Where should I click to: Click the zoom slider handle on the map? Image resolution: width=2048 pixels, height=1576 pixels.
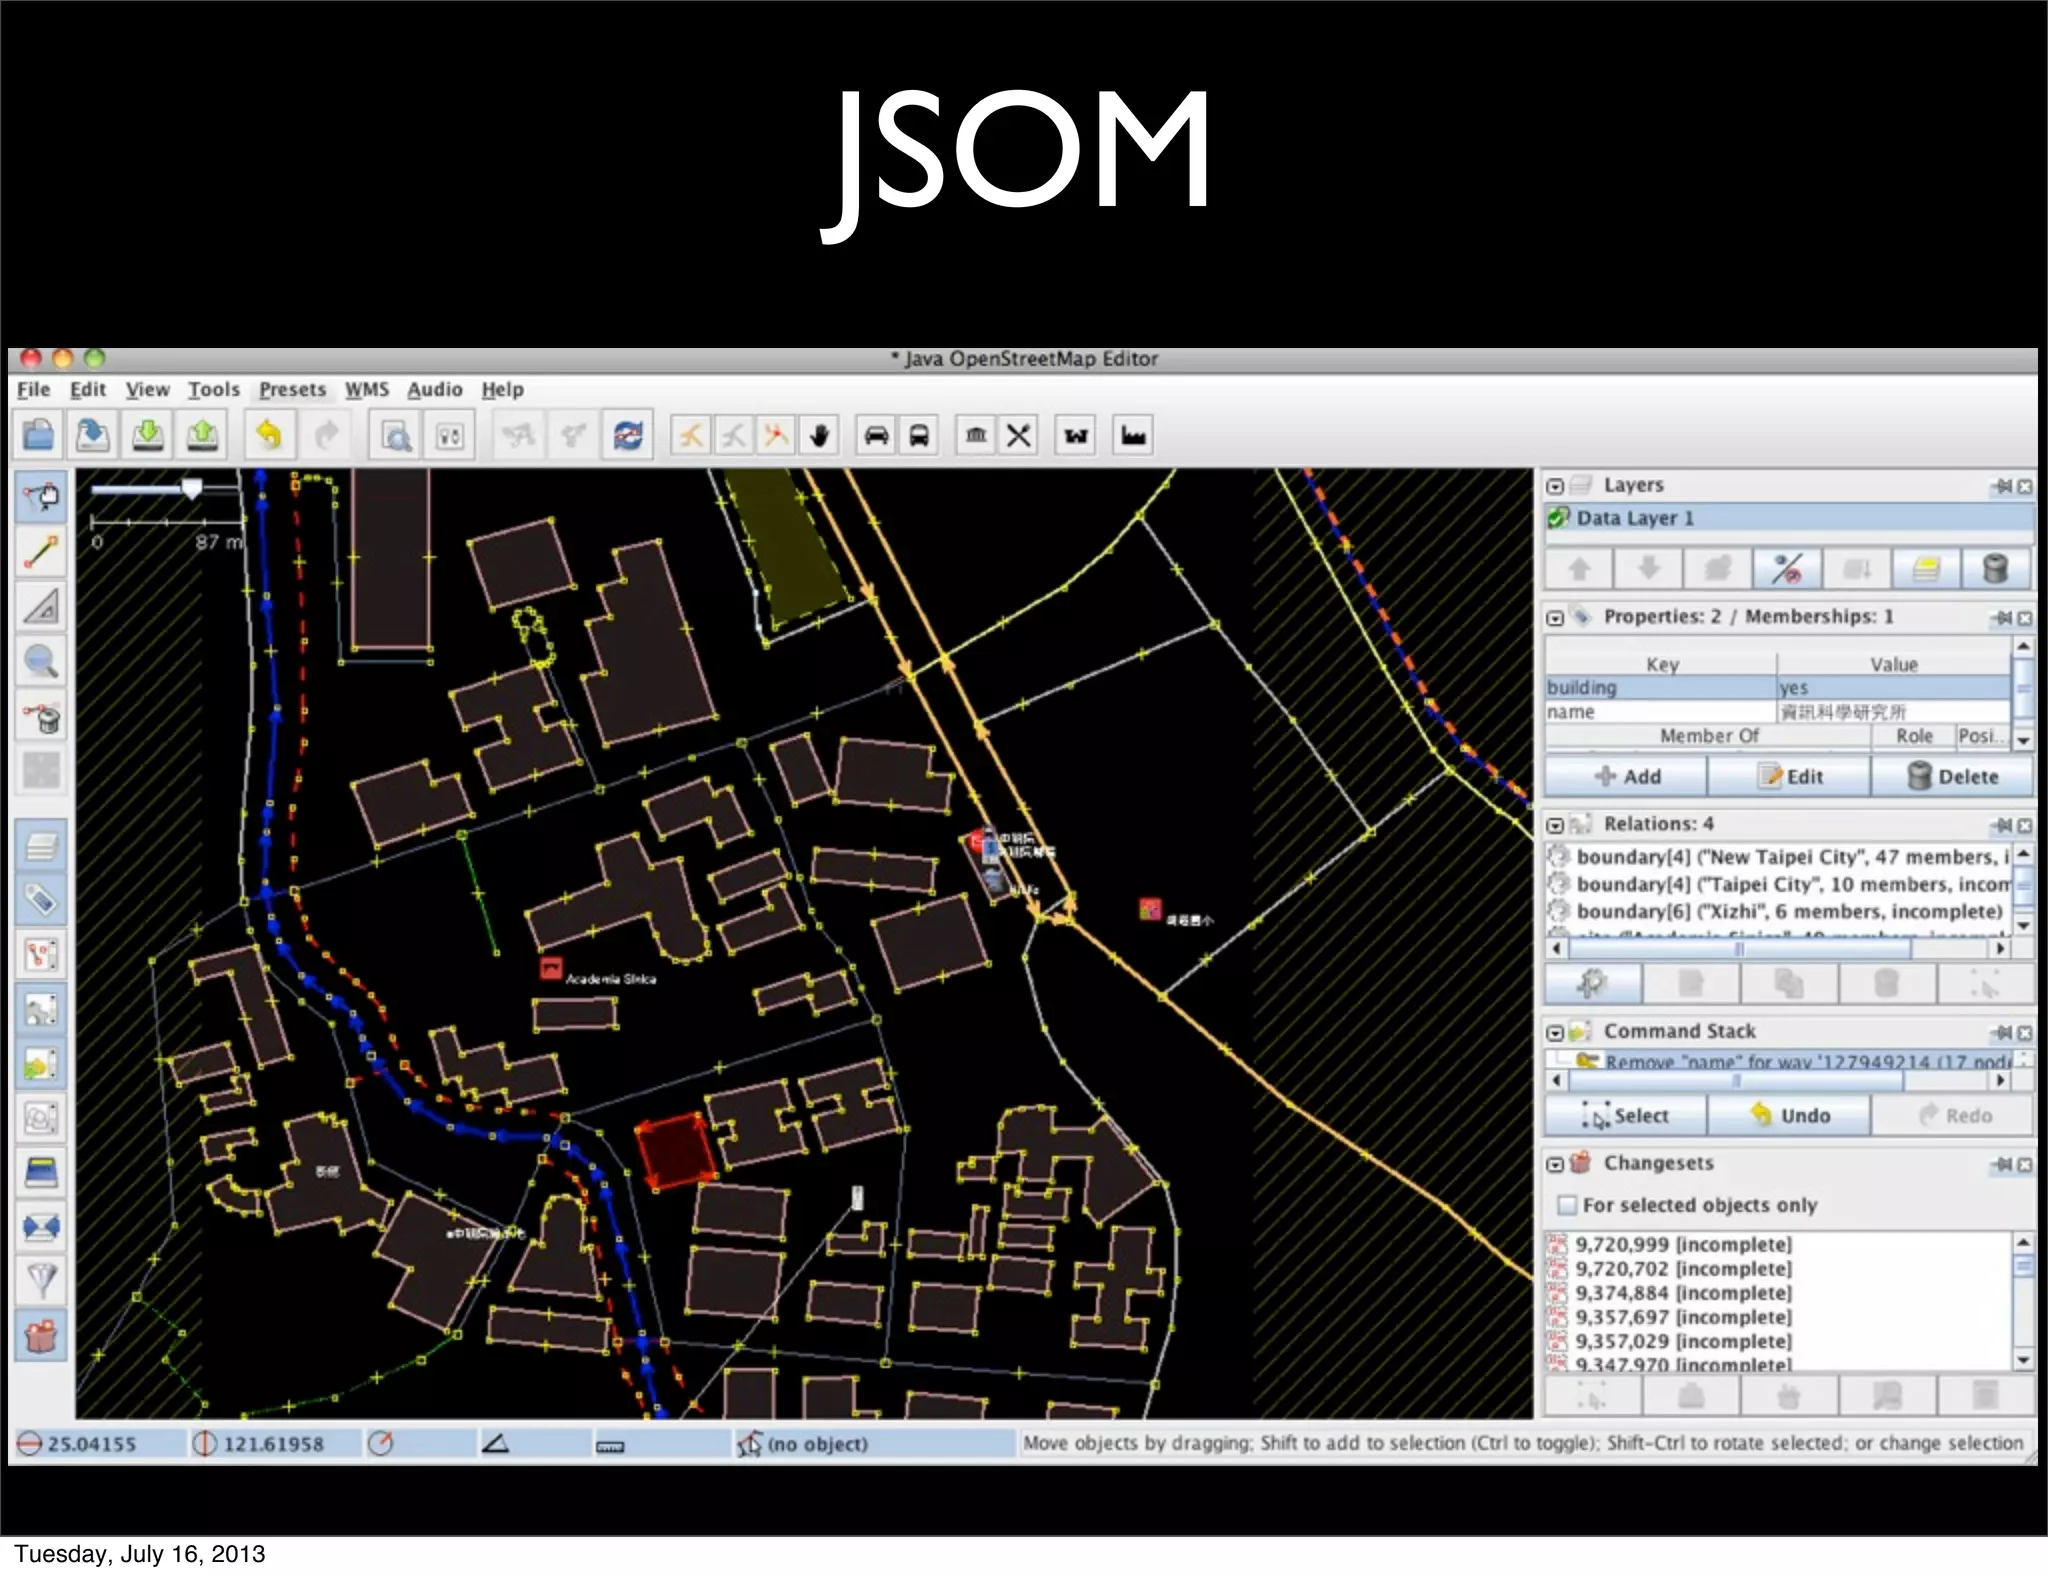pos(191,488)
